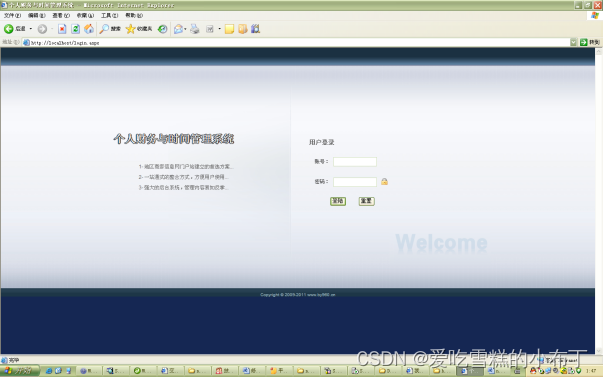Click the 账号 account input field
604x378 pixels.
tap(355, 162)
